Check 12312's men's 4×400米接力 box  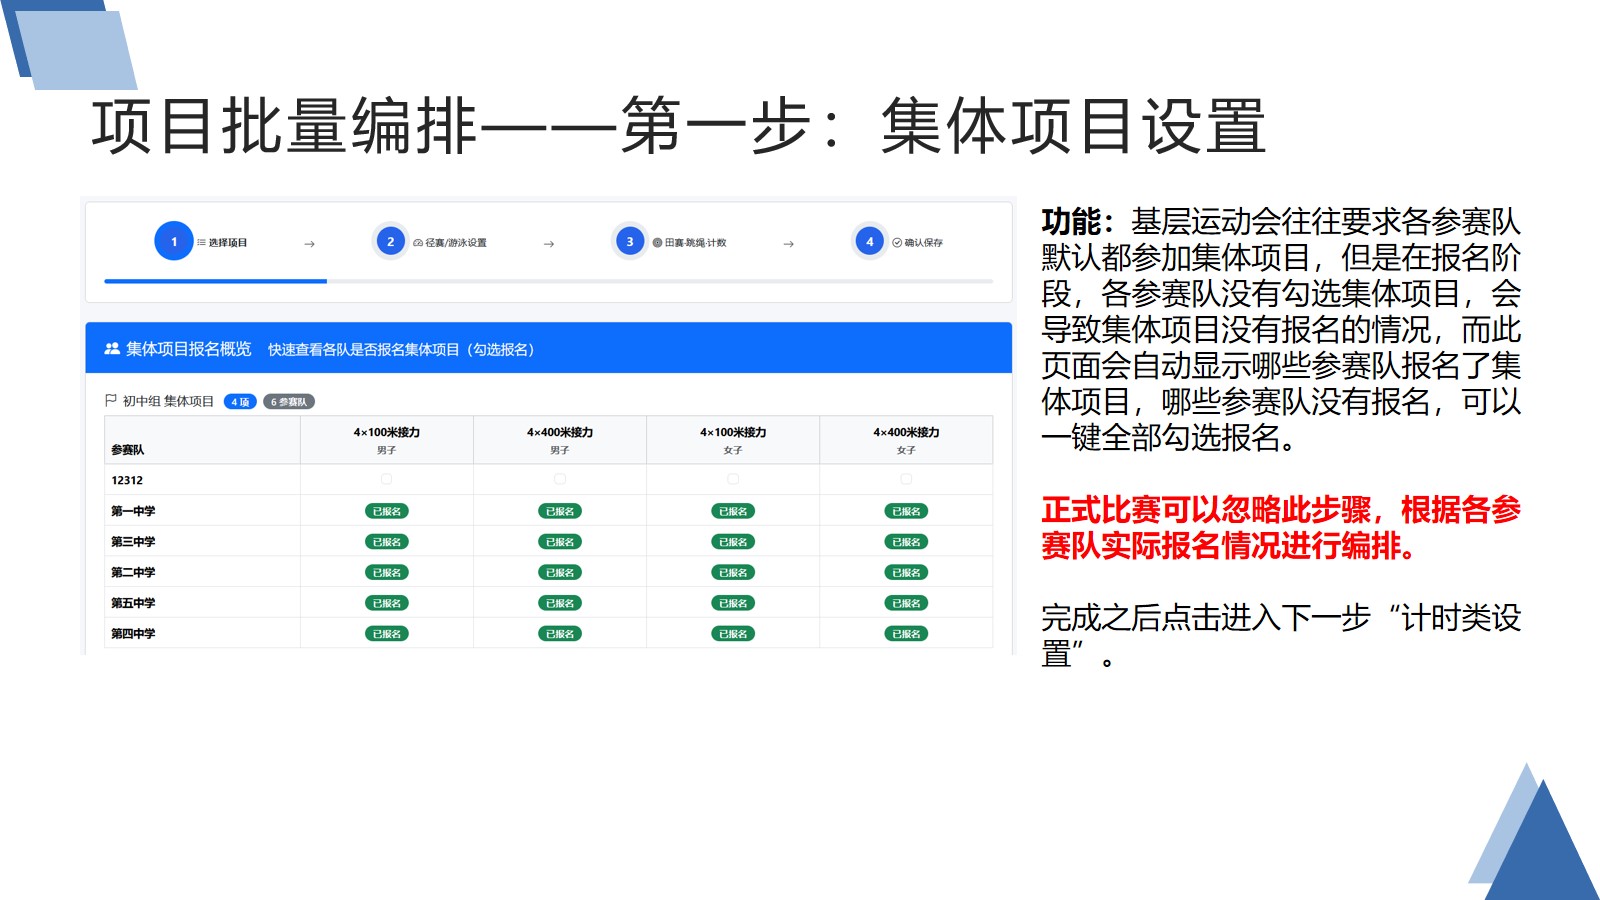point(560,479)
